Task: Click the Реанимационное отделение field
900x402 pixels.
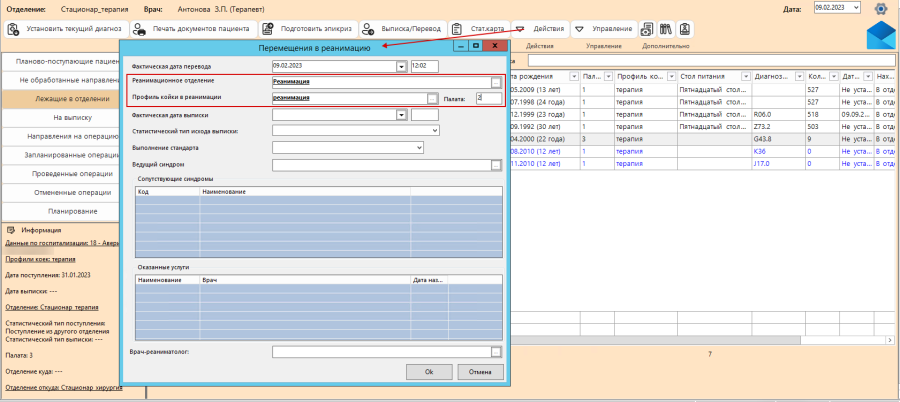Action: coord(382,82)
